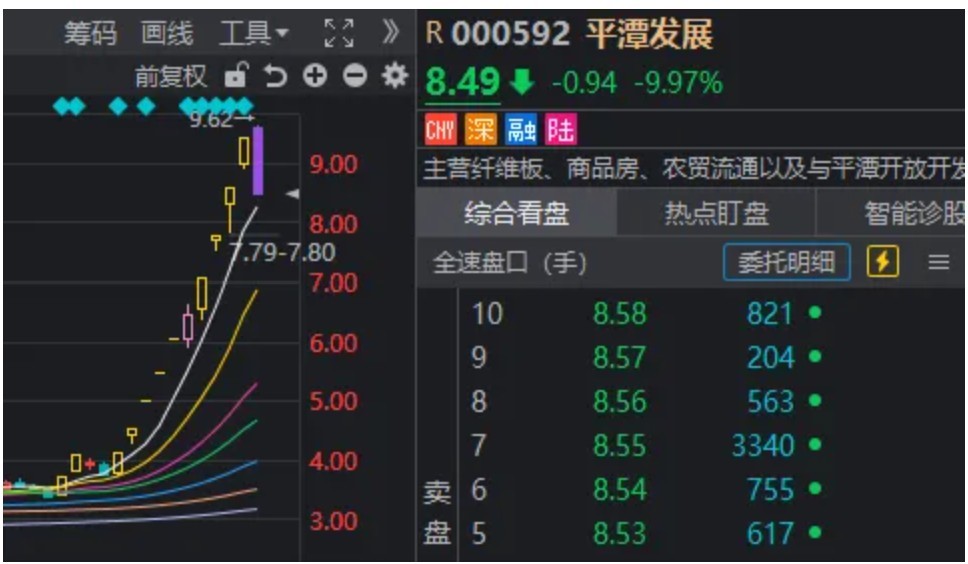Open the 工具 tools dropdown

click(x=254, y=34)
